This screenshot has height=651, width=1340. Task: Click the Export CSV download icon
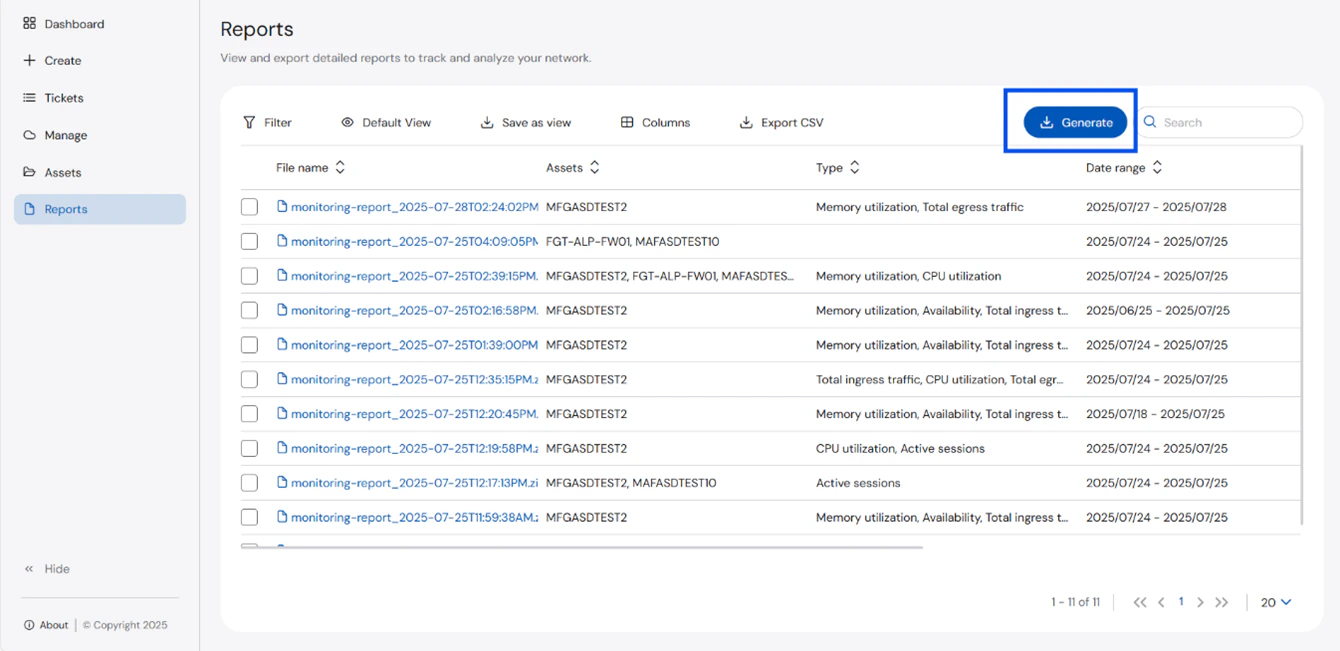(745, 122)
